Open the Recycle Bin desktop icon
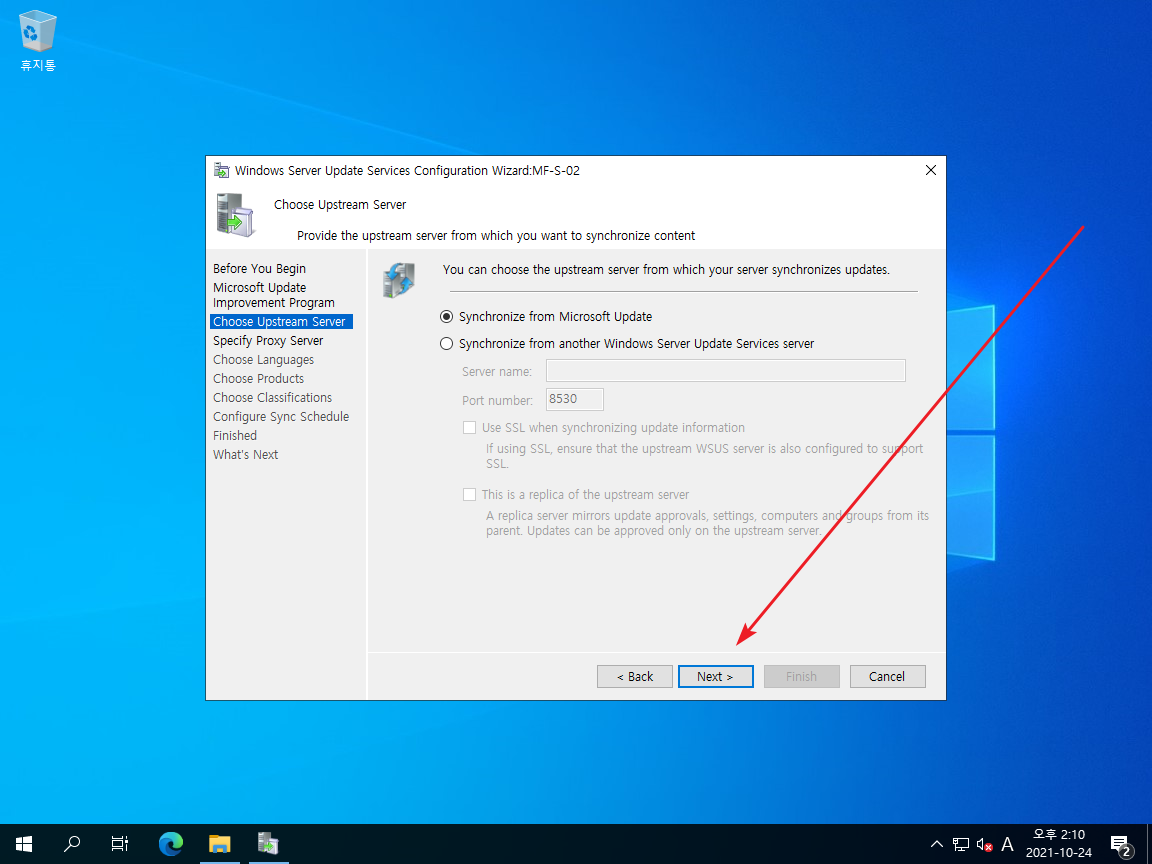This screenshot has height=864, width=1152. [x=37, y=41]
